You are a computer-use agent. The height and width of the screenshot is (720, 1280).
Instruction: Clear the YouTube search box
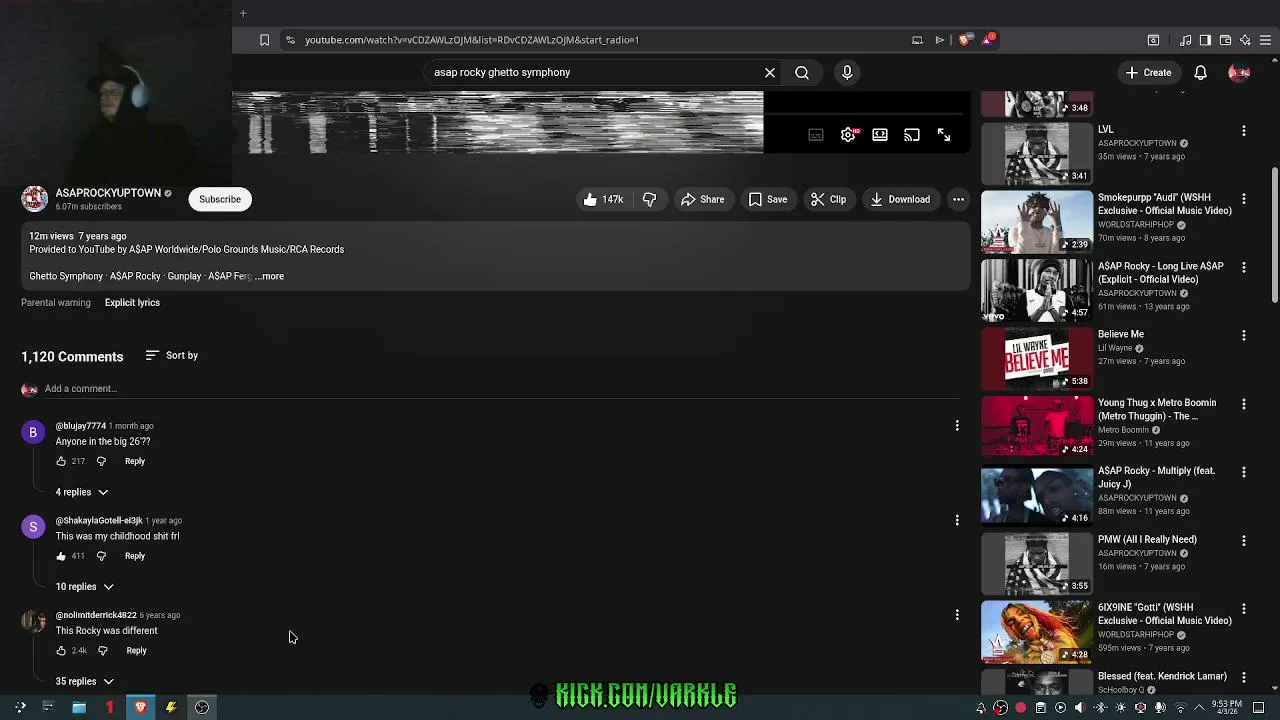click(x=770, y=73)
